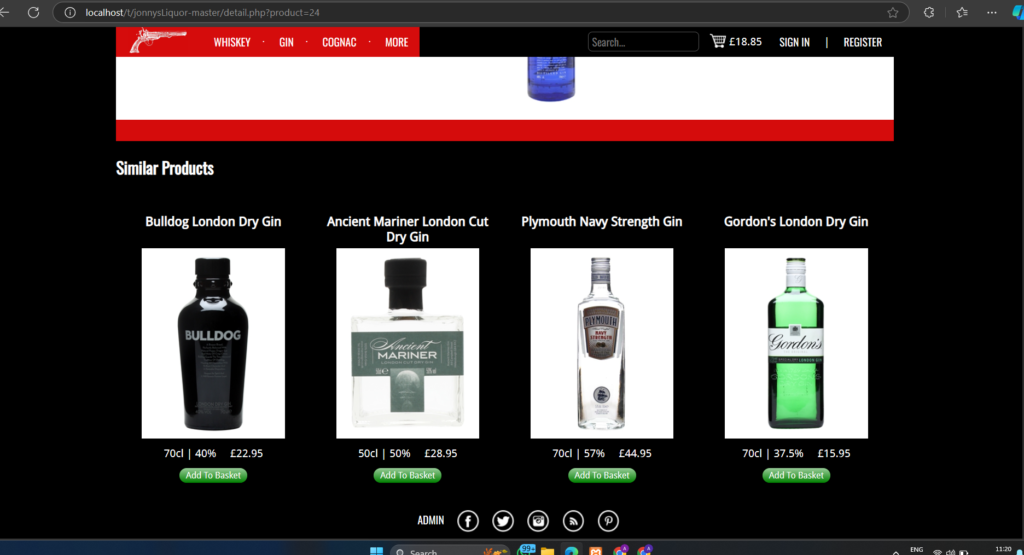Focus the site Search field

tap(643, 42)
